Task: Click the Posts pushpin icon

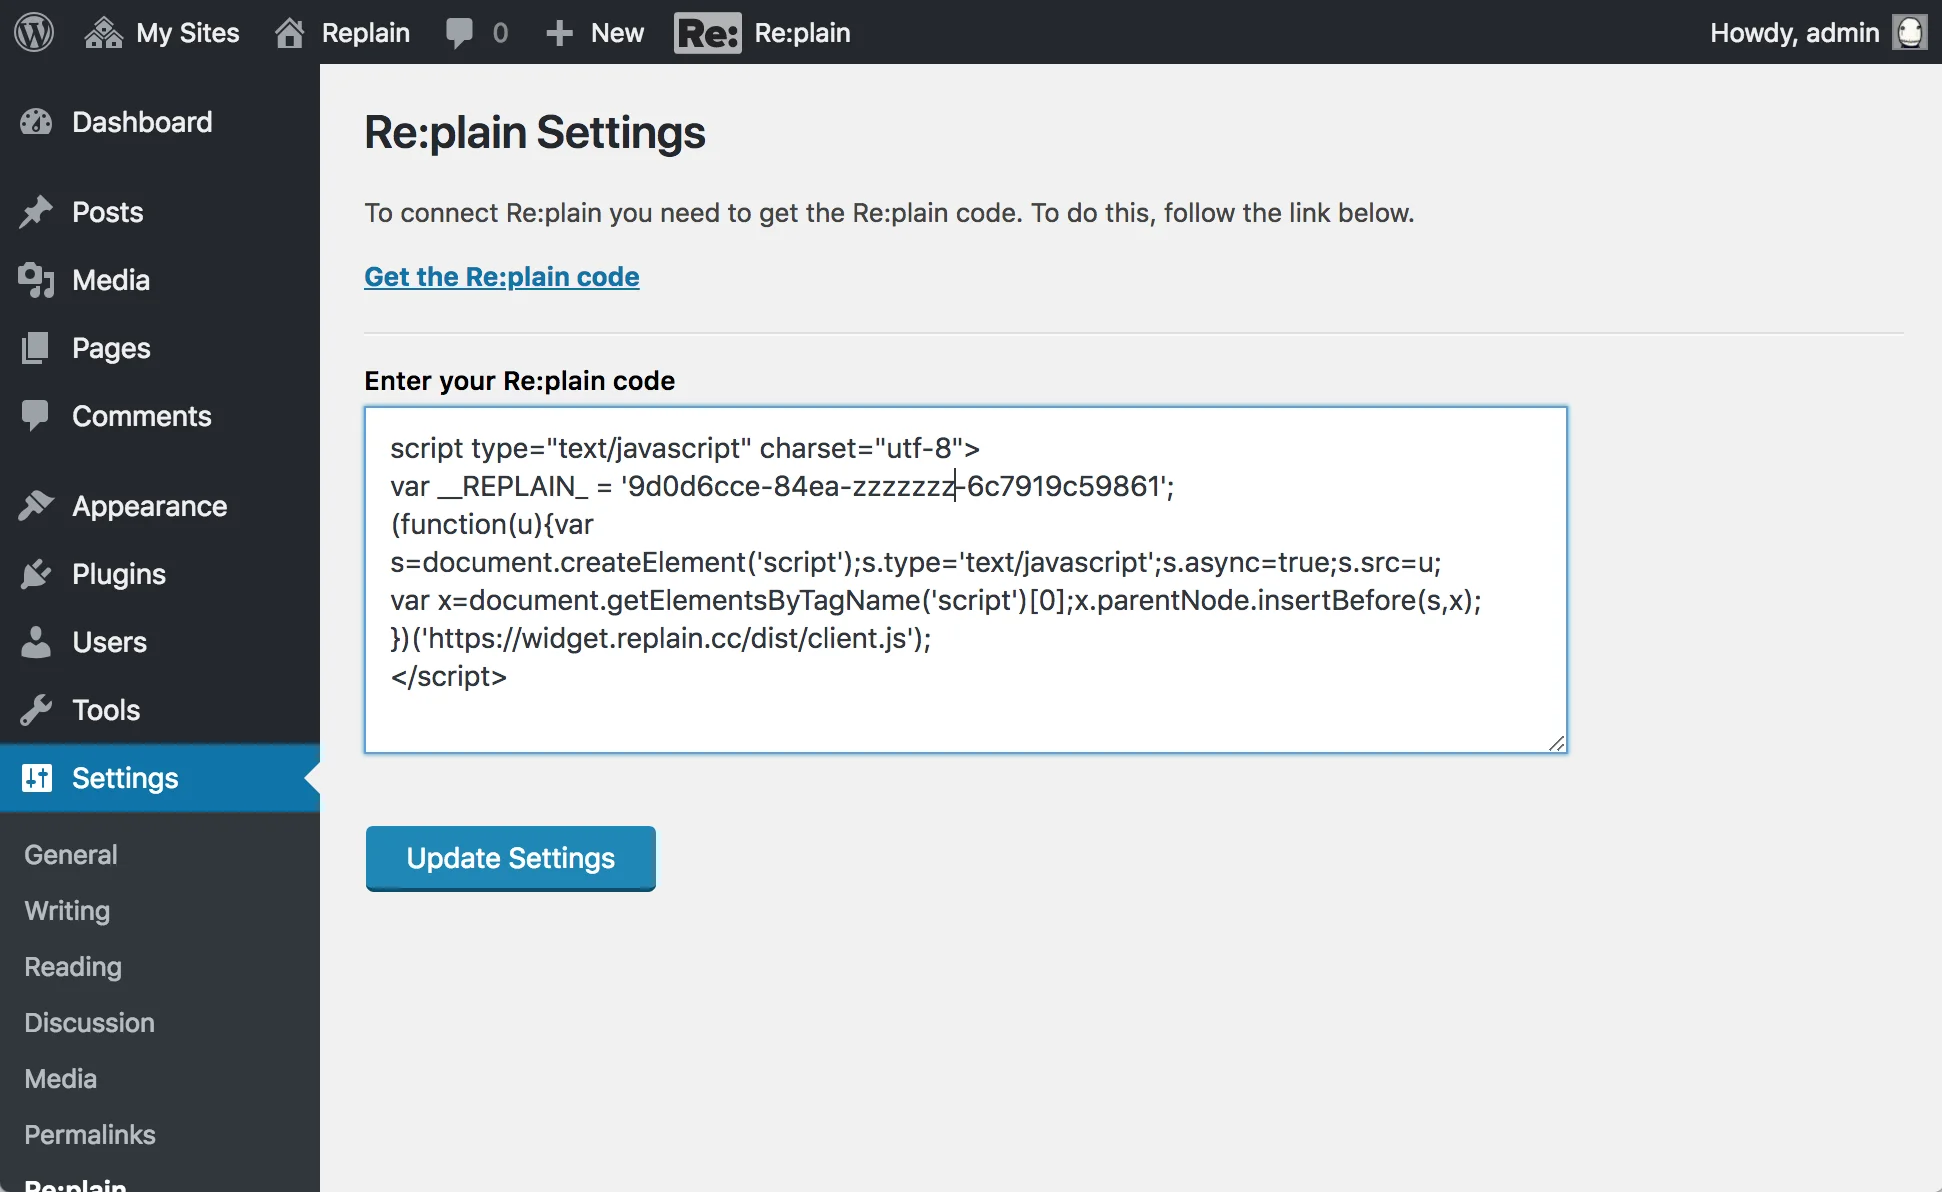Action: click(x=36, y=212)
